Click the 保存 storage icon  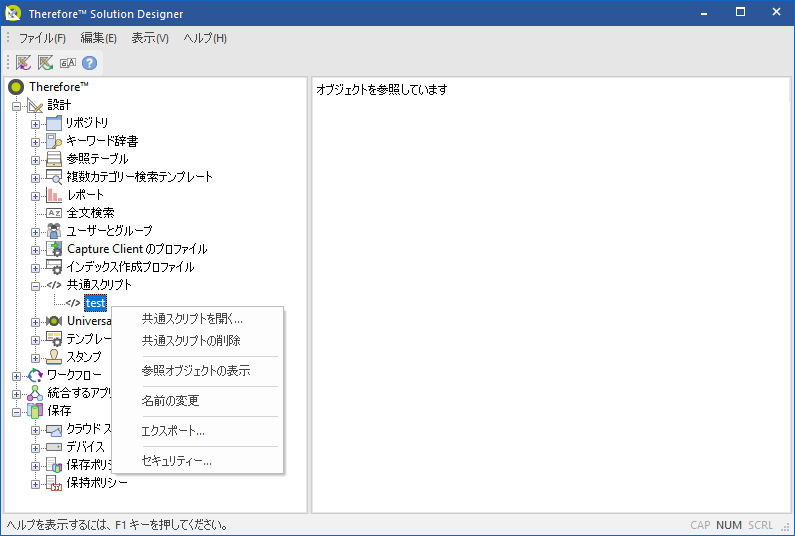click(35, 411)
